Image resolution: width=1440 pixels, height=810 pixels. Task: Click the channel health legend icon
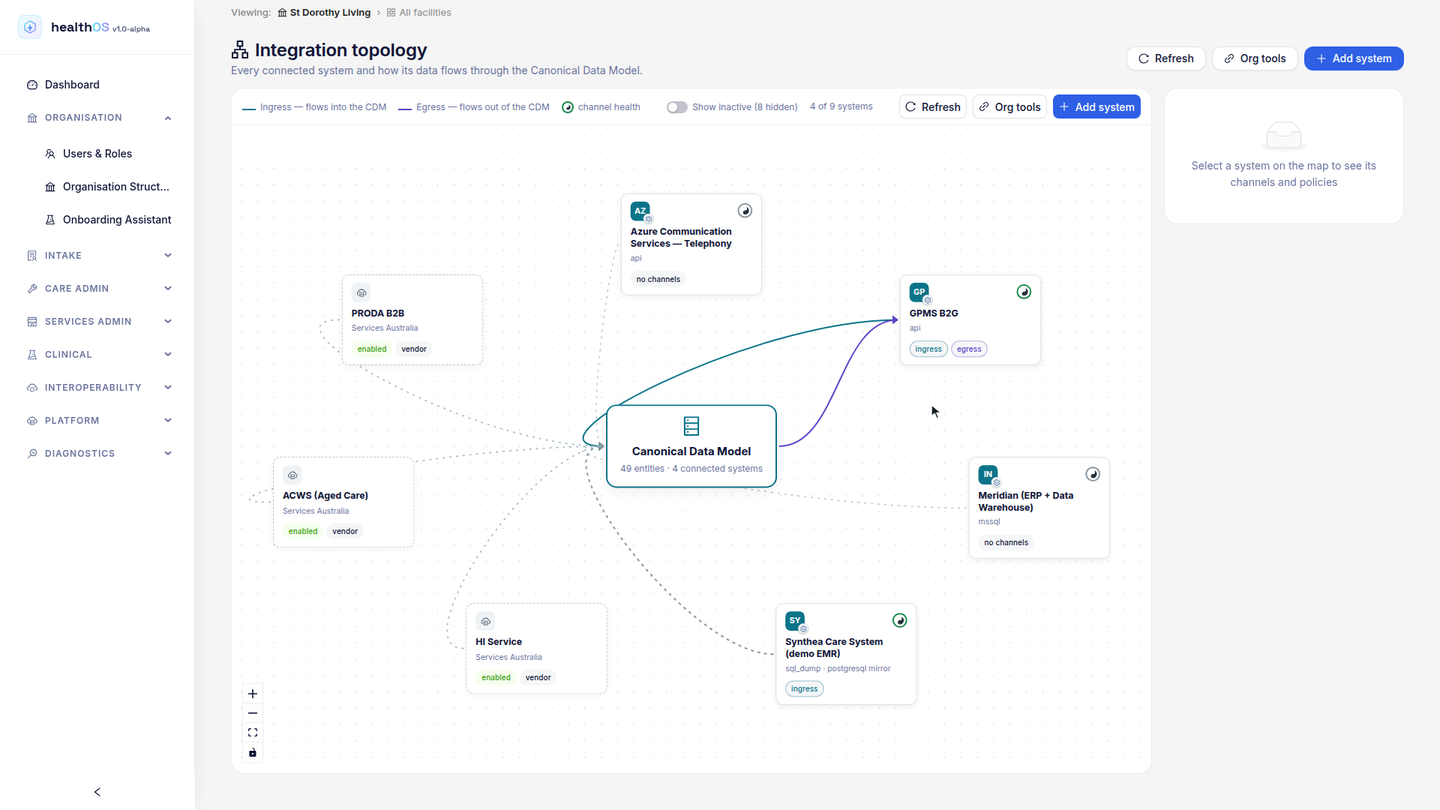[568, 107]
